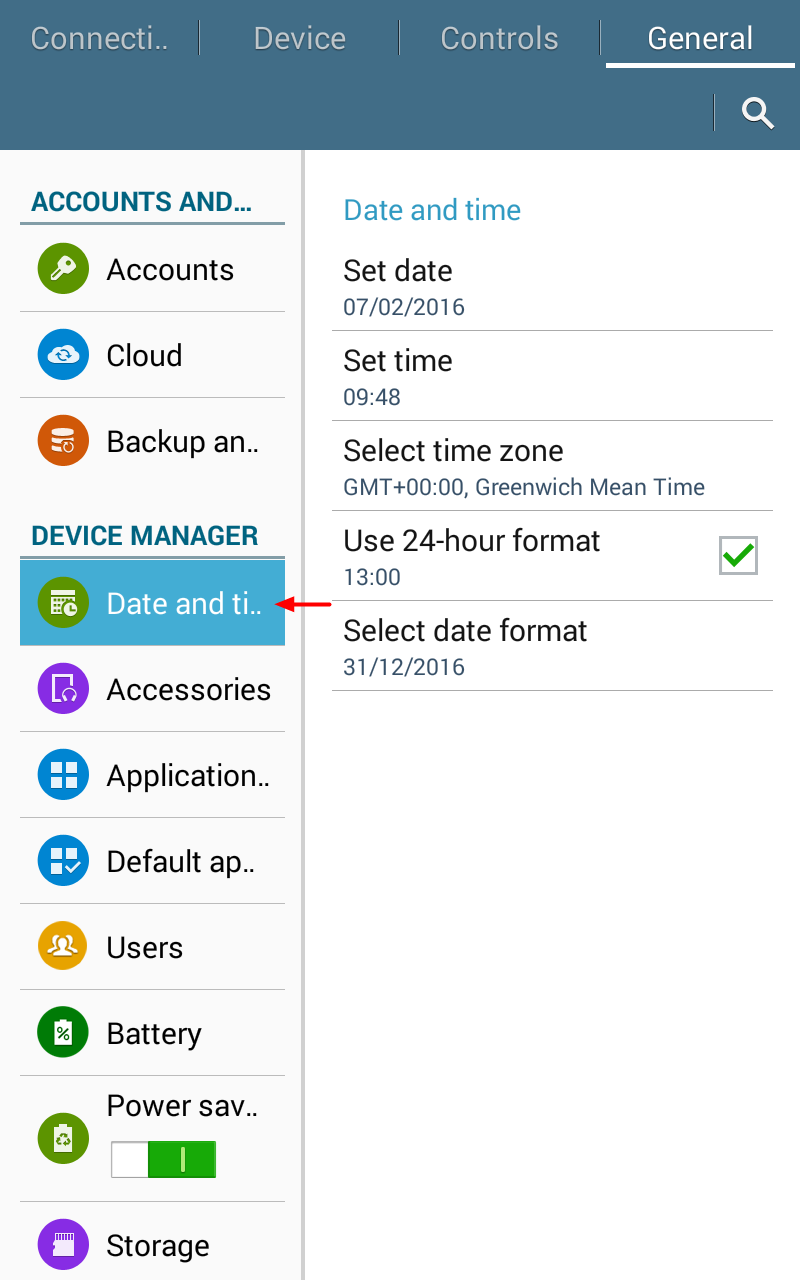Tap the Users people icon
The width and height of the screenshot is (800, 1280).
[63, 947]
